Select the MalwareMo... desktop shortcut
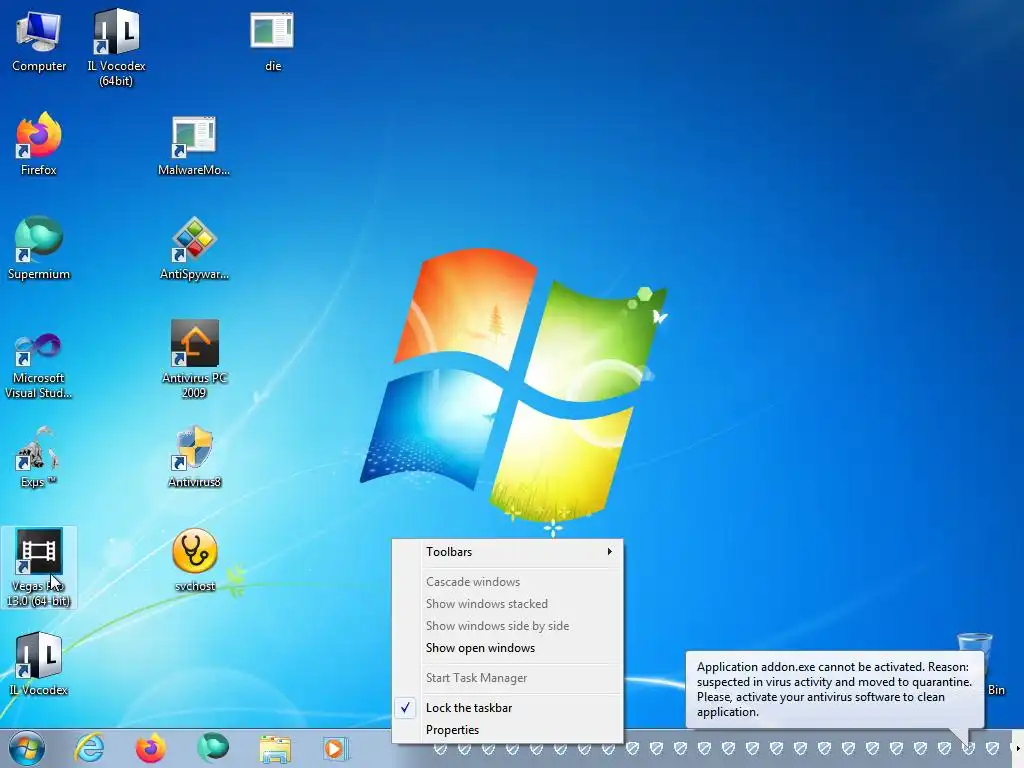 click(194, 145)
